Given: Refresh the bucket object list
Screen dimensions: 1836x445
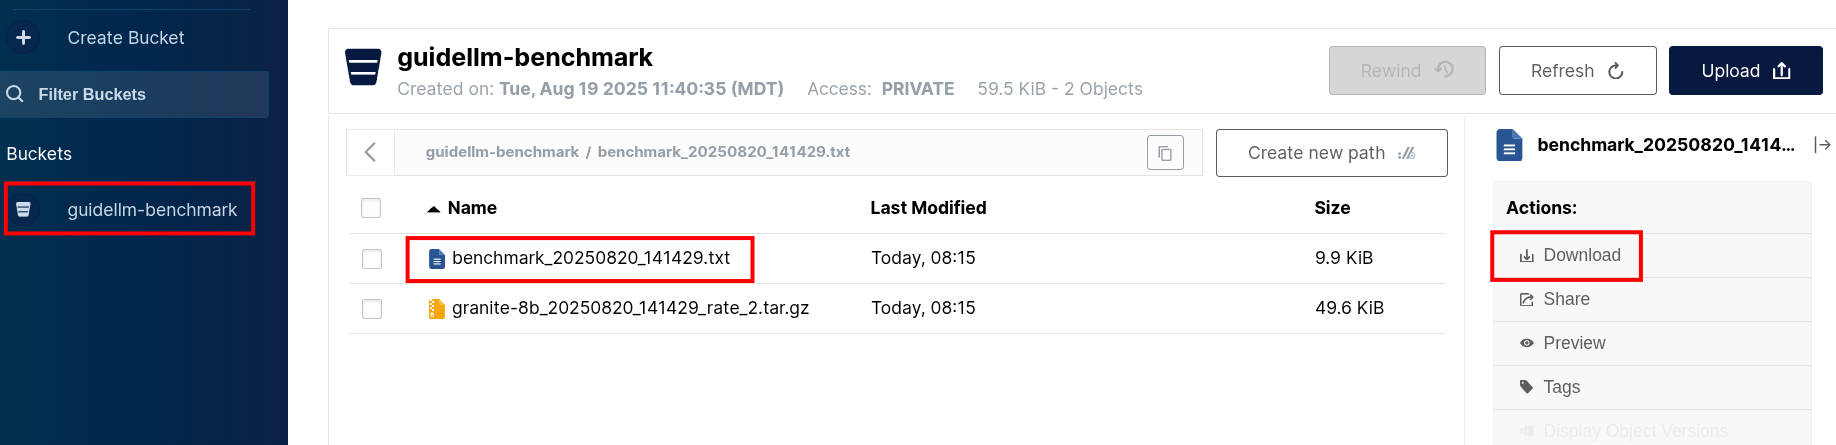Looking at the screenshot, I should [1576, 71].
